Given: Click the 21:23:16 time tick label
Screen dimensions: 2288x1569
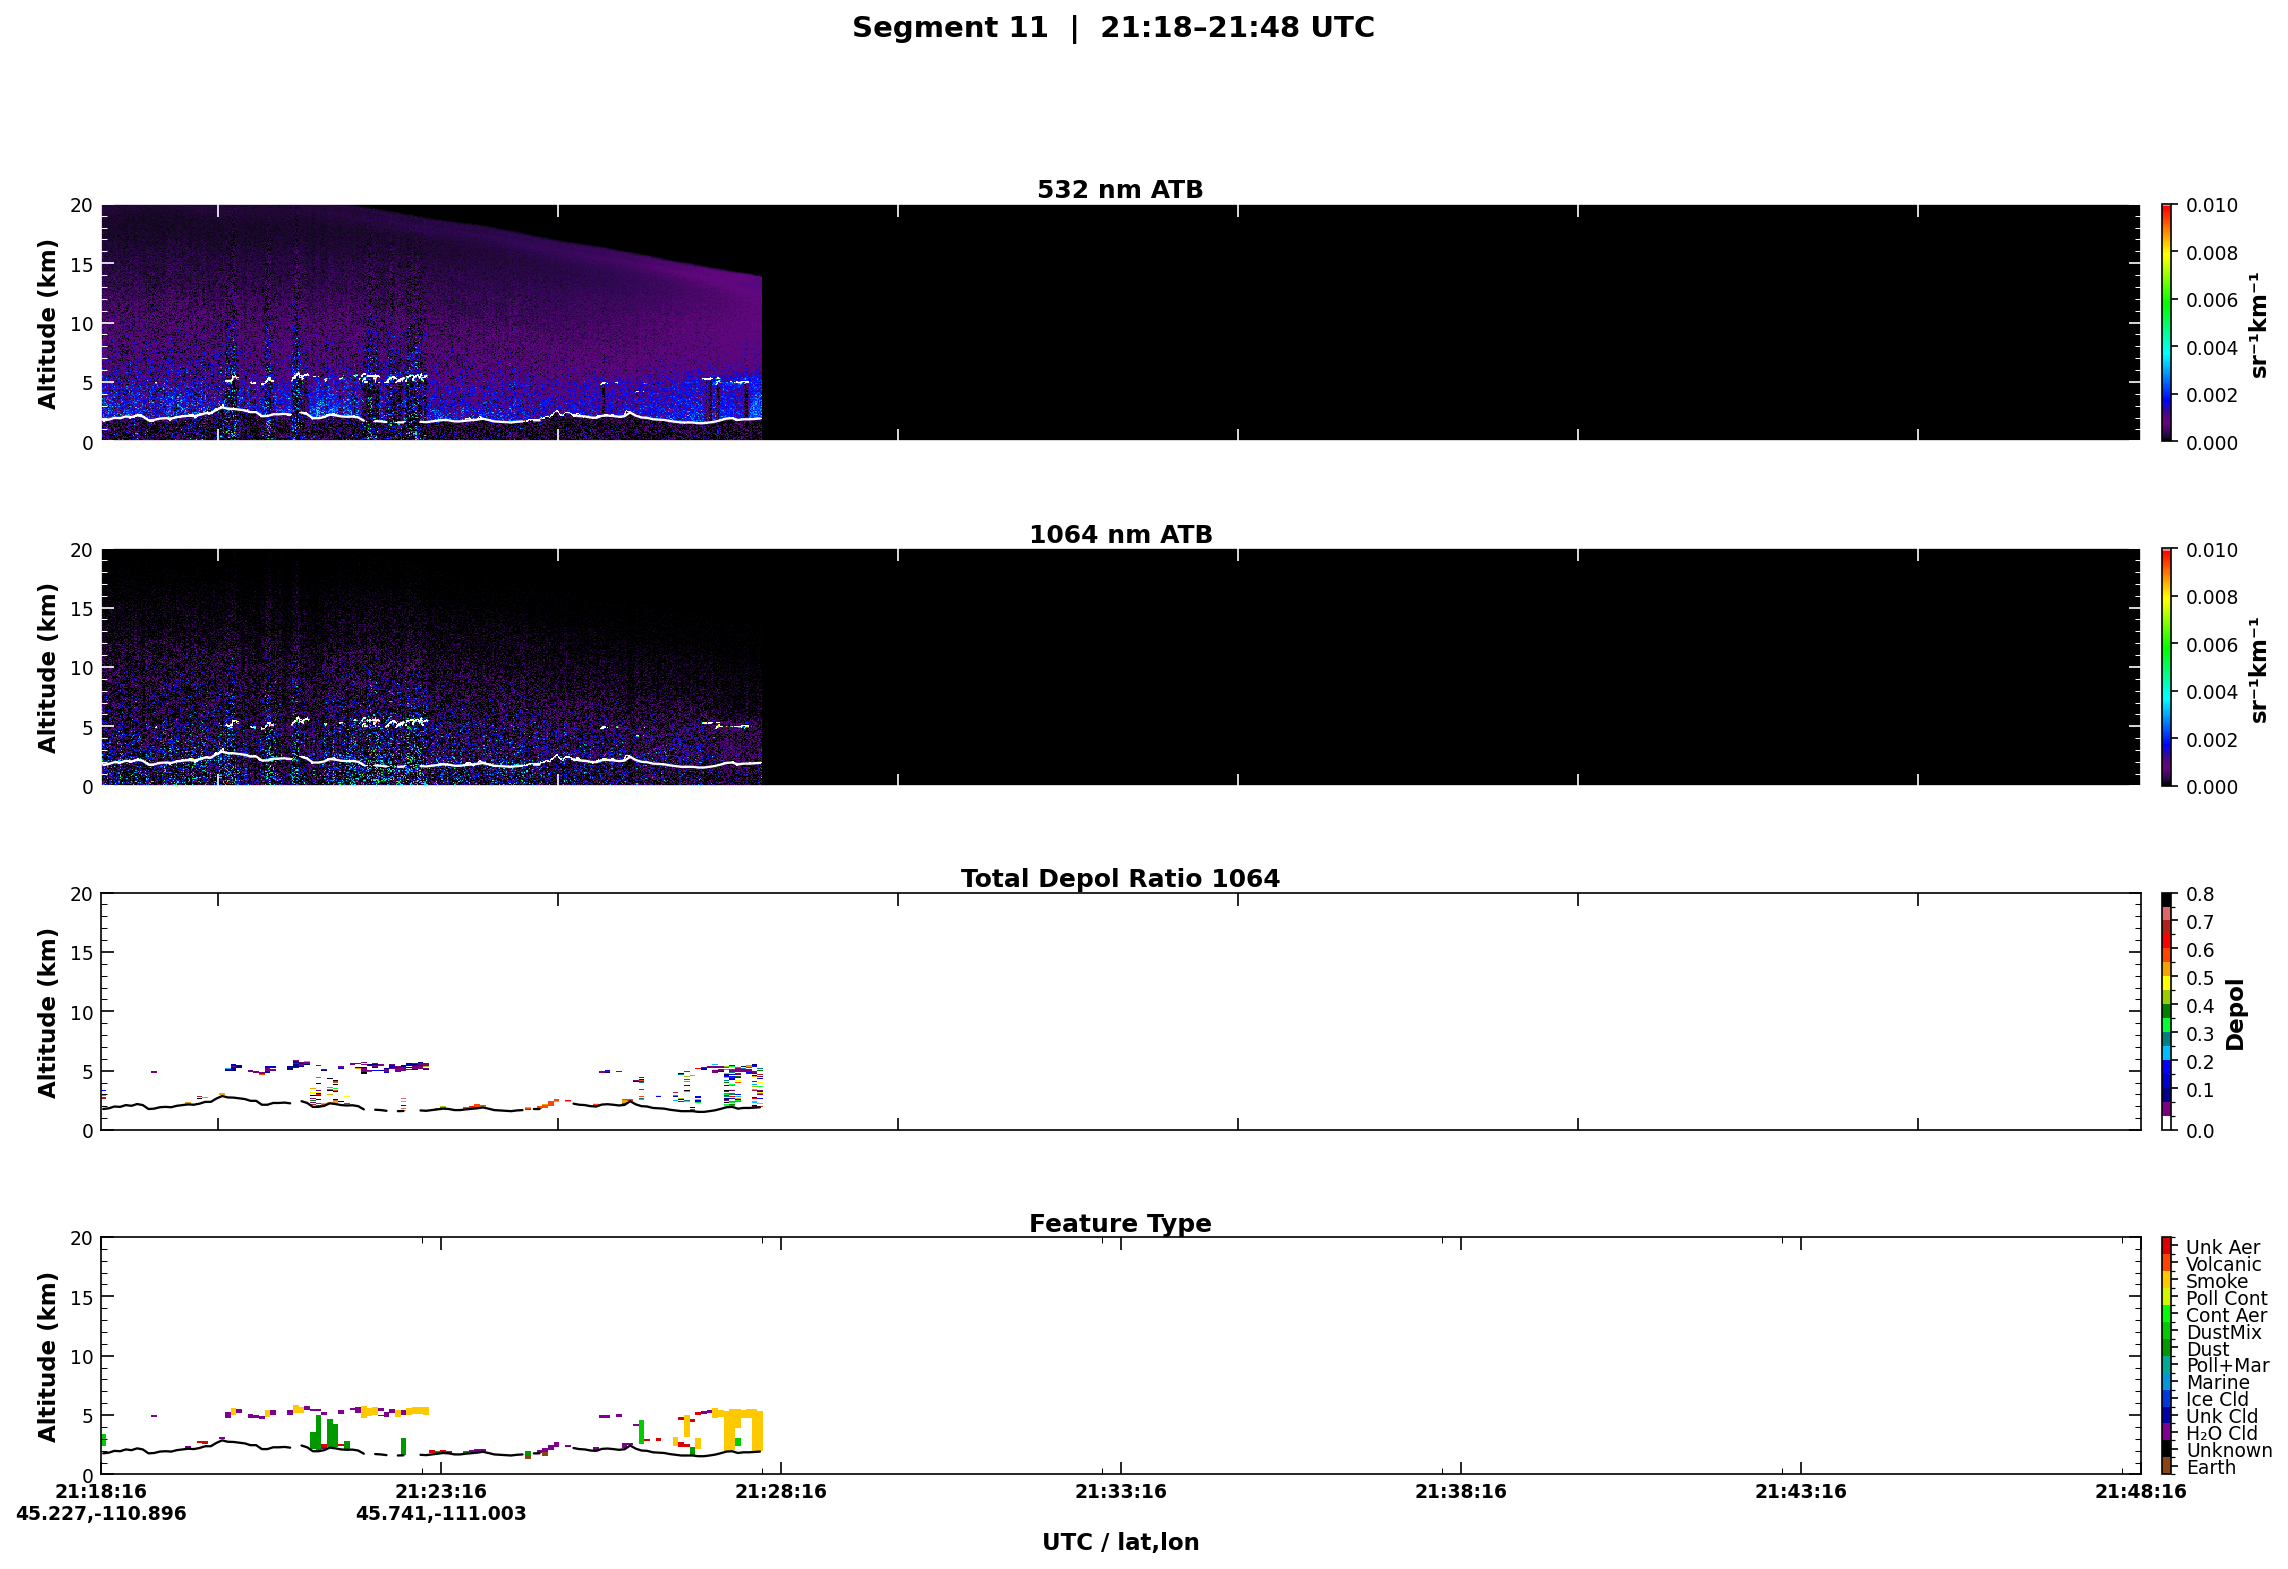Looking at the screenshot, I should coord(441,1491).
